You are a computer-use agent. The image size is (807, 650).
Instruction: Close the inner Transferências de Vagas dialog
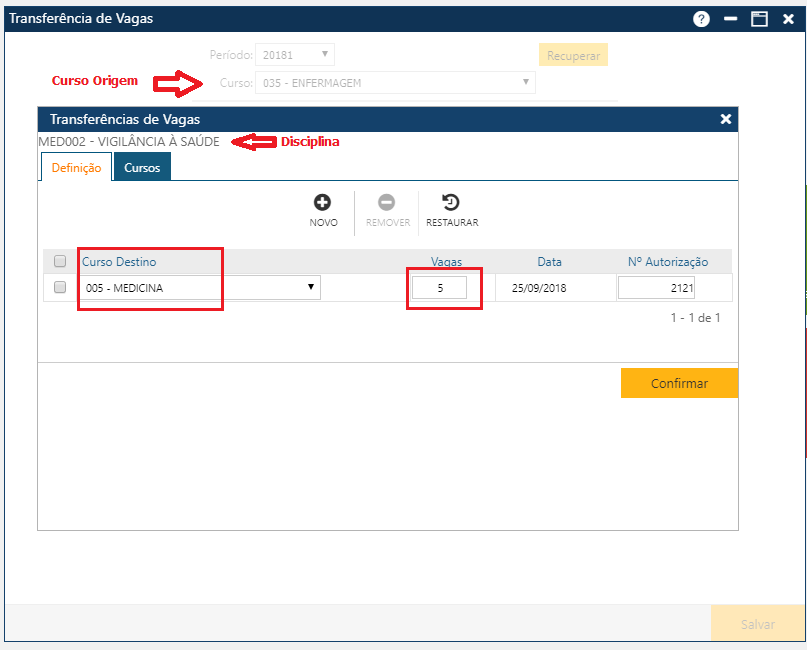pyautogui.click(x=726, y=119)
